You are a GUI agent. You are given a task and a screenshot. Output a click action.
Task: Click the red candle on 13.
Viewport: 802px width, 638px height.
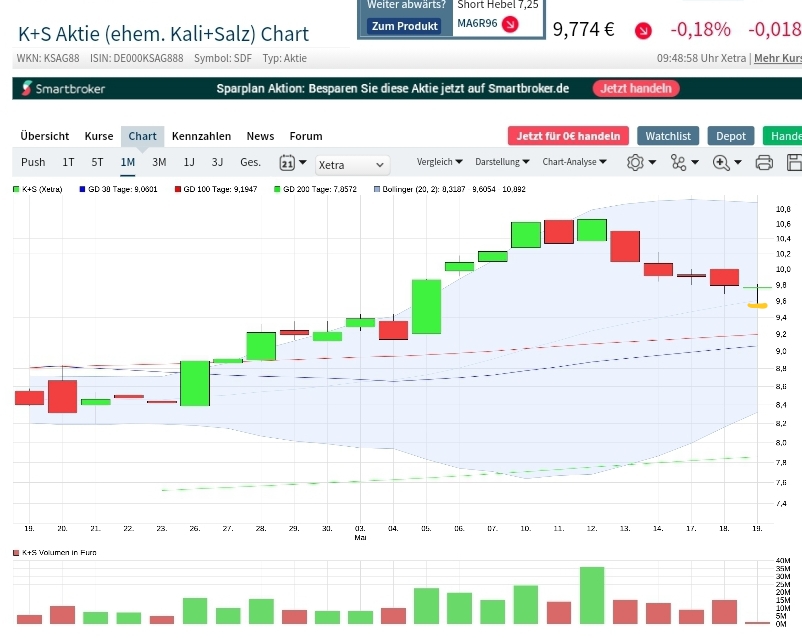tap(625, 247)
